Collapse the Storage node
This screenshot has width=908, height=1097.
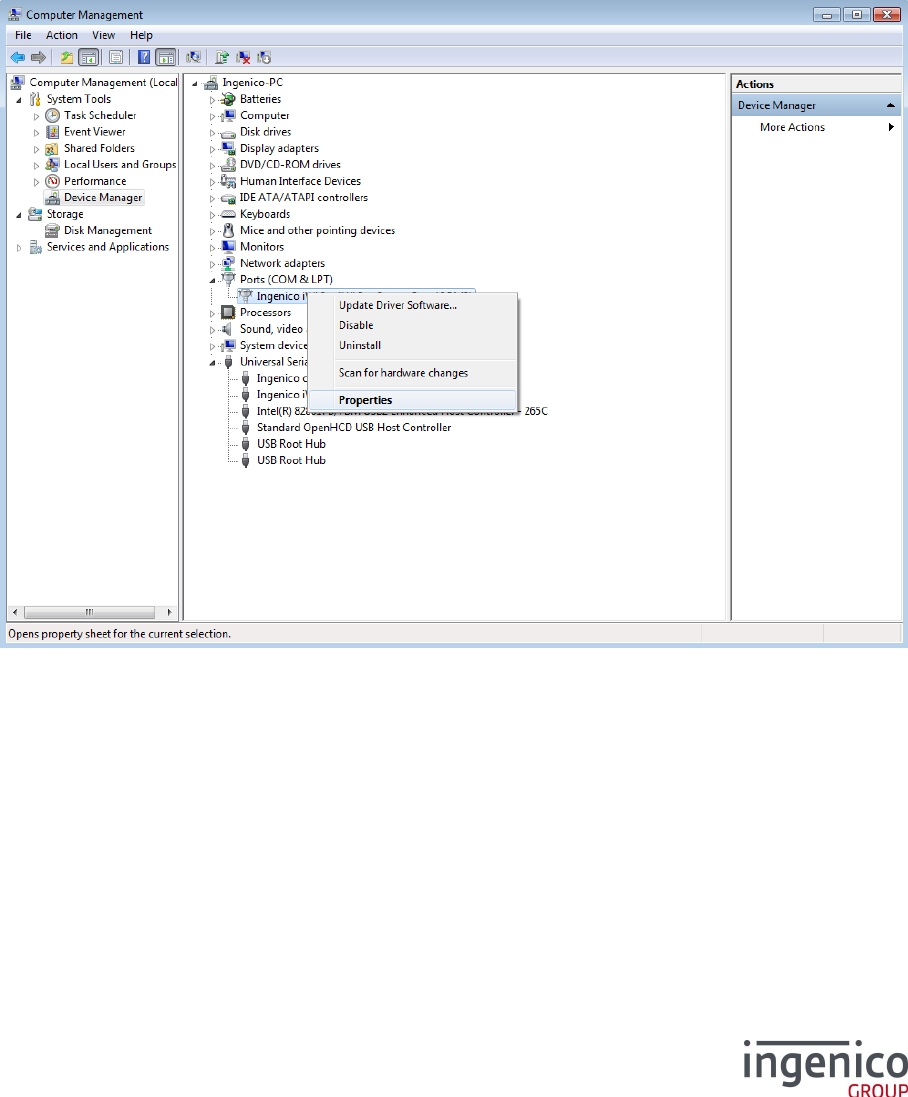click(x=19, y=215)
